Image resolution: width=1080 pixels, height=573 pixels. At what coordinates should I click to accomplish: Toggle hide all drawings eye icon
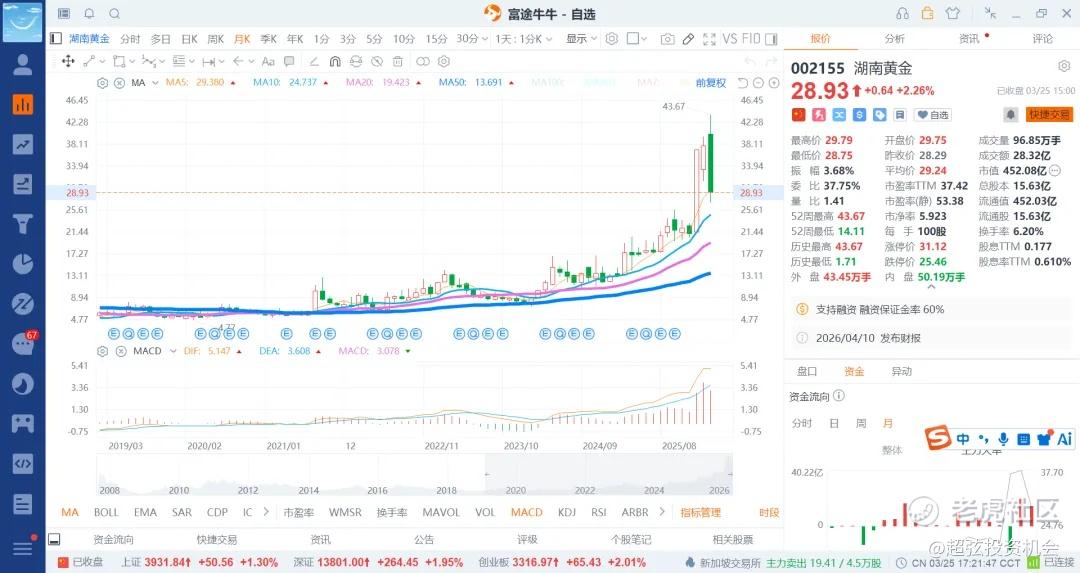pyautogui.click(x=377, y=61)
